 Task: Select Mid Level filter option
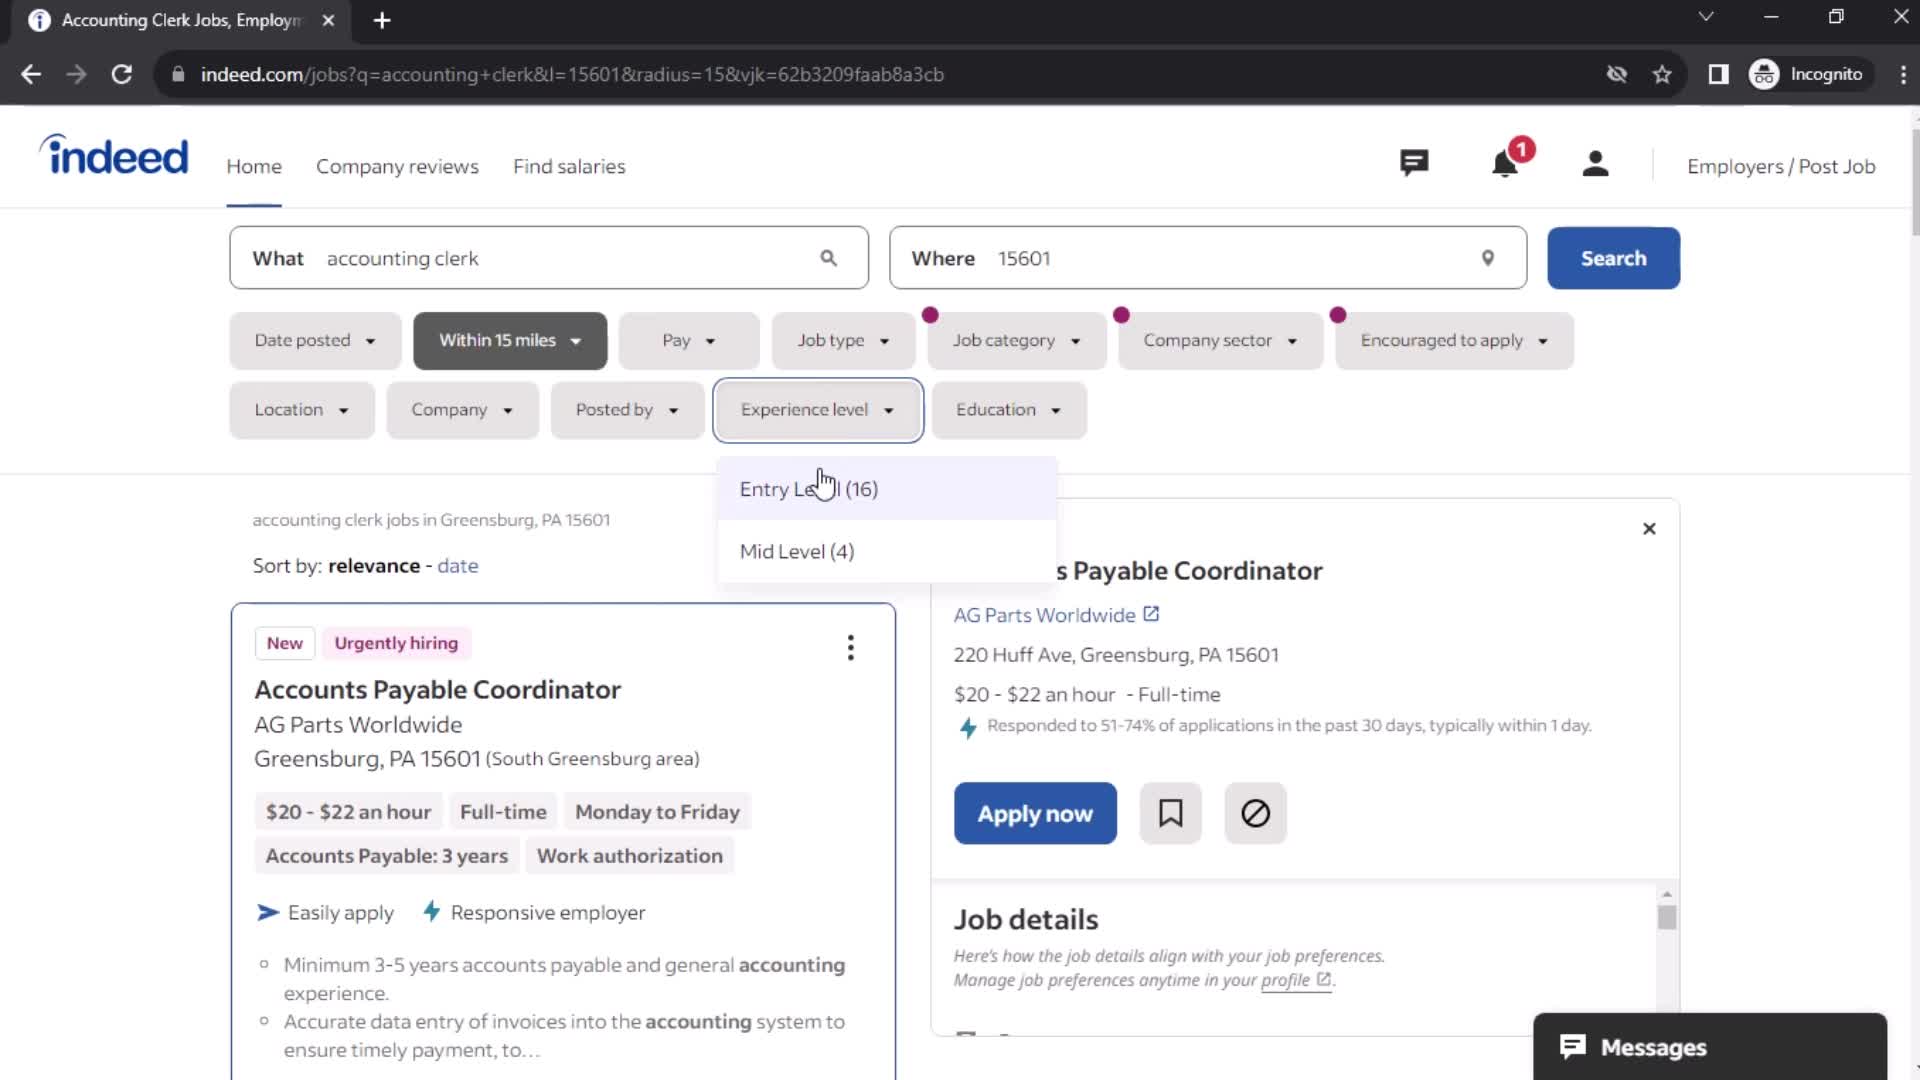pos(798,551)
